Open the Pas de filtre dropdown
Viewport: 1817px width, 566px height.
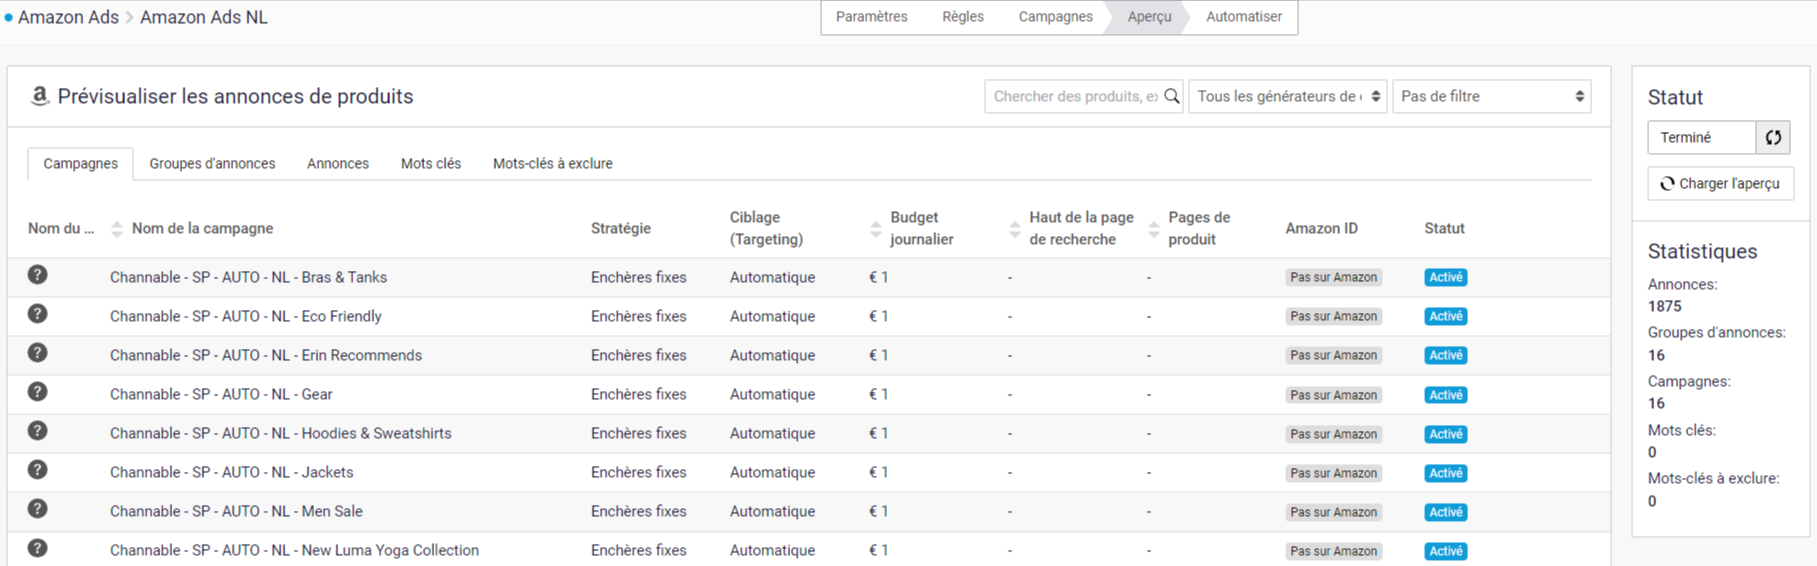click(x=1492, y=96)
